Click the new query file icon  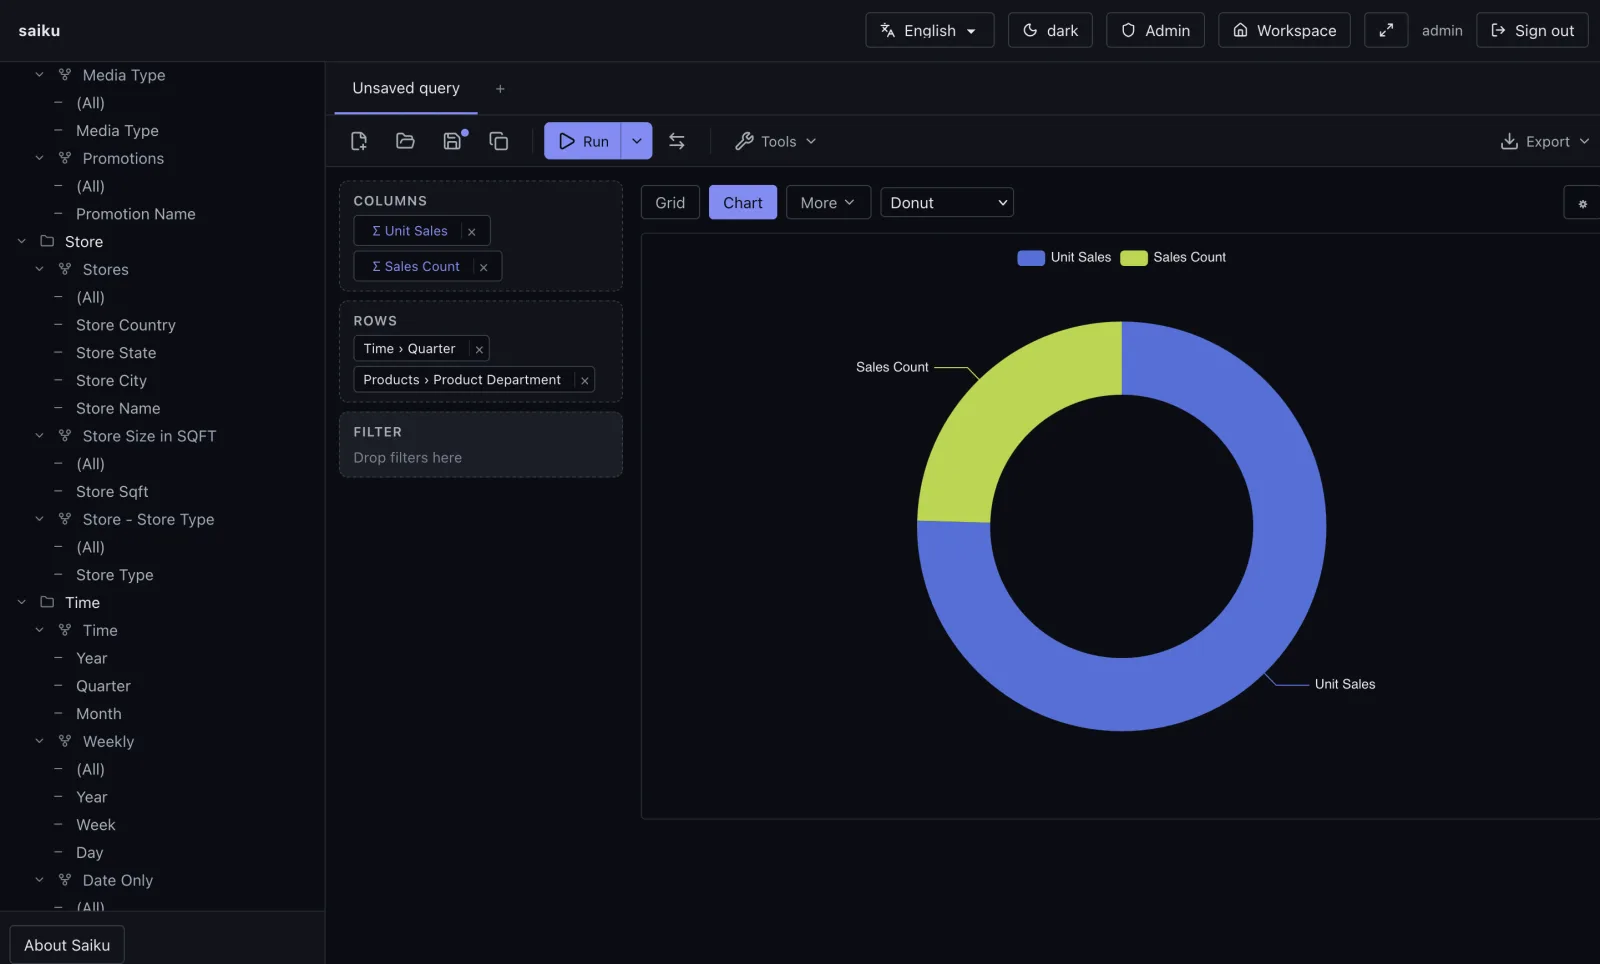(359, 141)
